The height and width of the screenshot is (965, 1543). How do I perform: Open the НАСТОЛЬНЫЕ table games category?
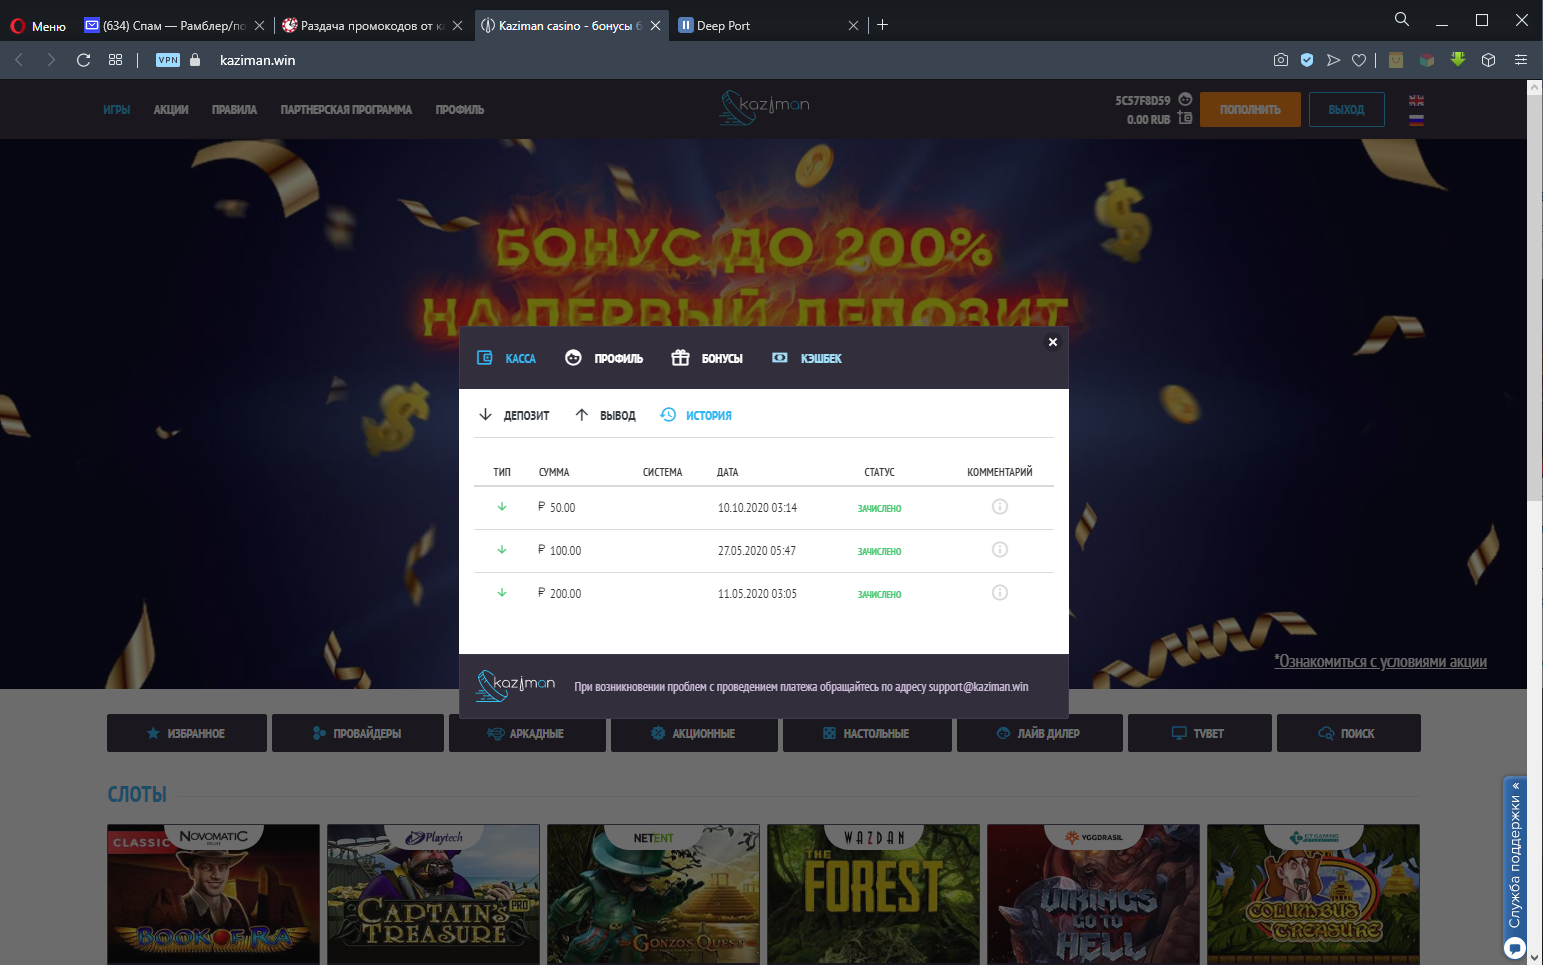(x=867, y=733)
